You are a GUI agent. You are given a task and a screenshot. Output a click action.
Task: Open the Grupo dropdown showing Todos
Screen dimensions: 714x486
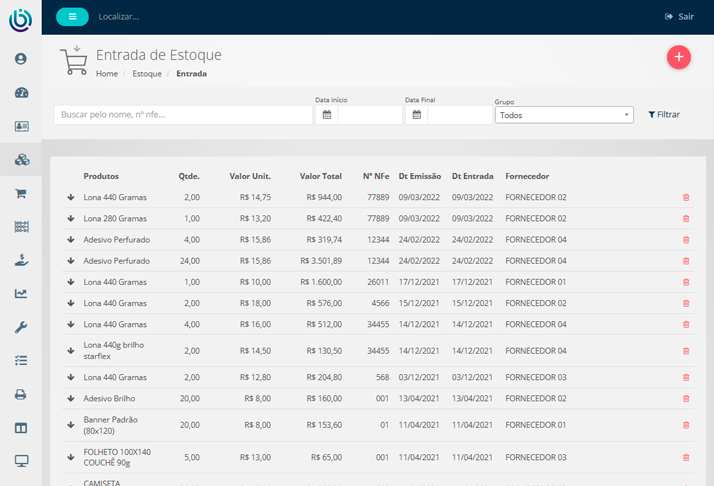click(x=564, y=115)
